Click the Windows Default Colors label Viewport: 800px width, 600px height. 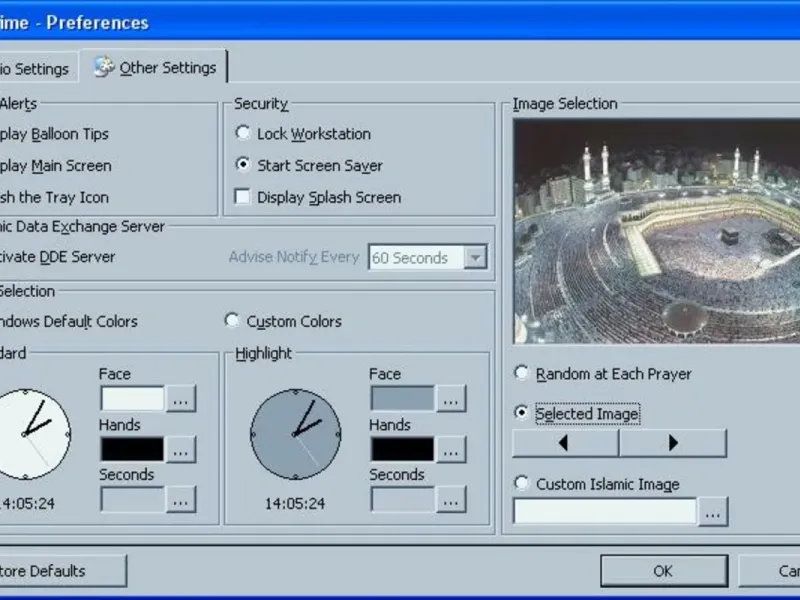tap(68, 321)
